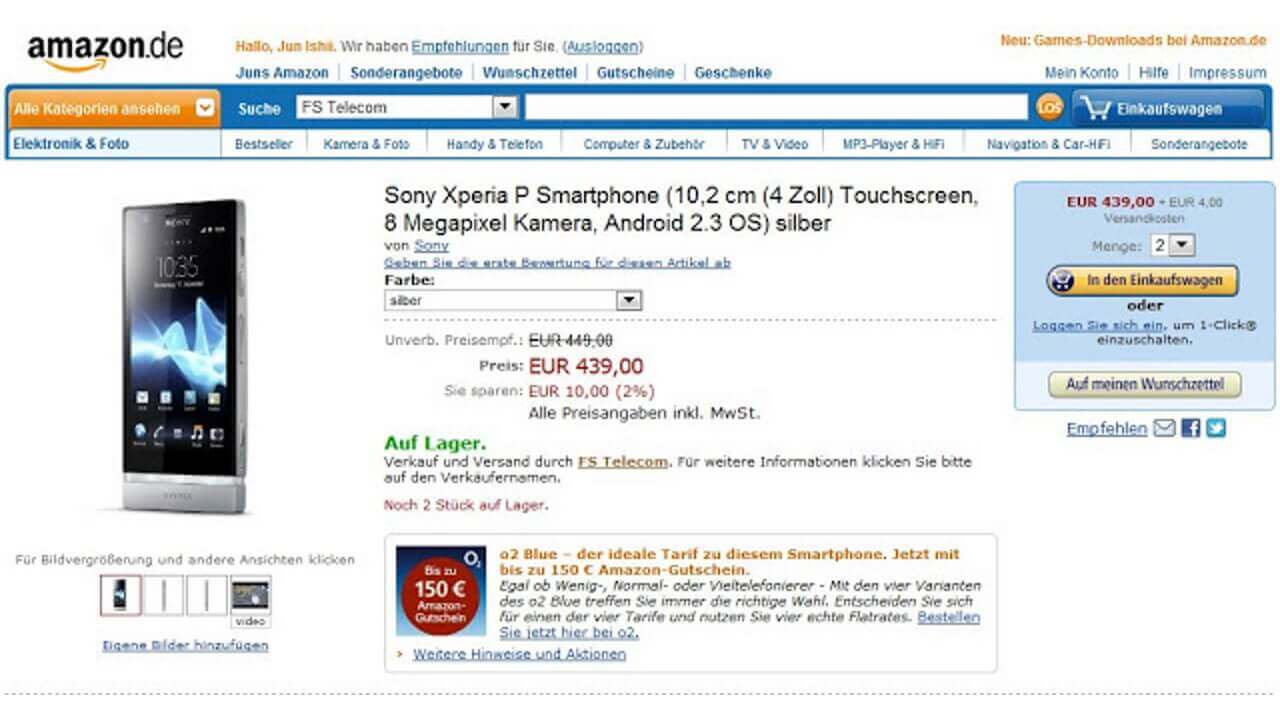
Task: Select the first phone thumbnail image
Action: [120, 595]
